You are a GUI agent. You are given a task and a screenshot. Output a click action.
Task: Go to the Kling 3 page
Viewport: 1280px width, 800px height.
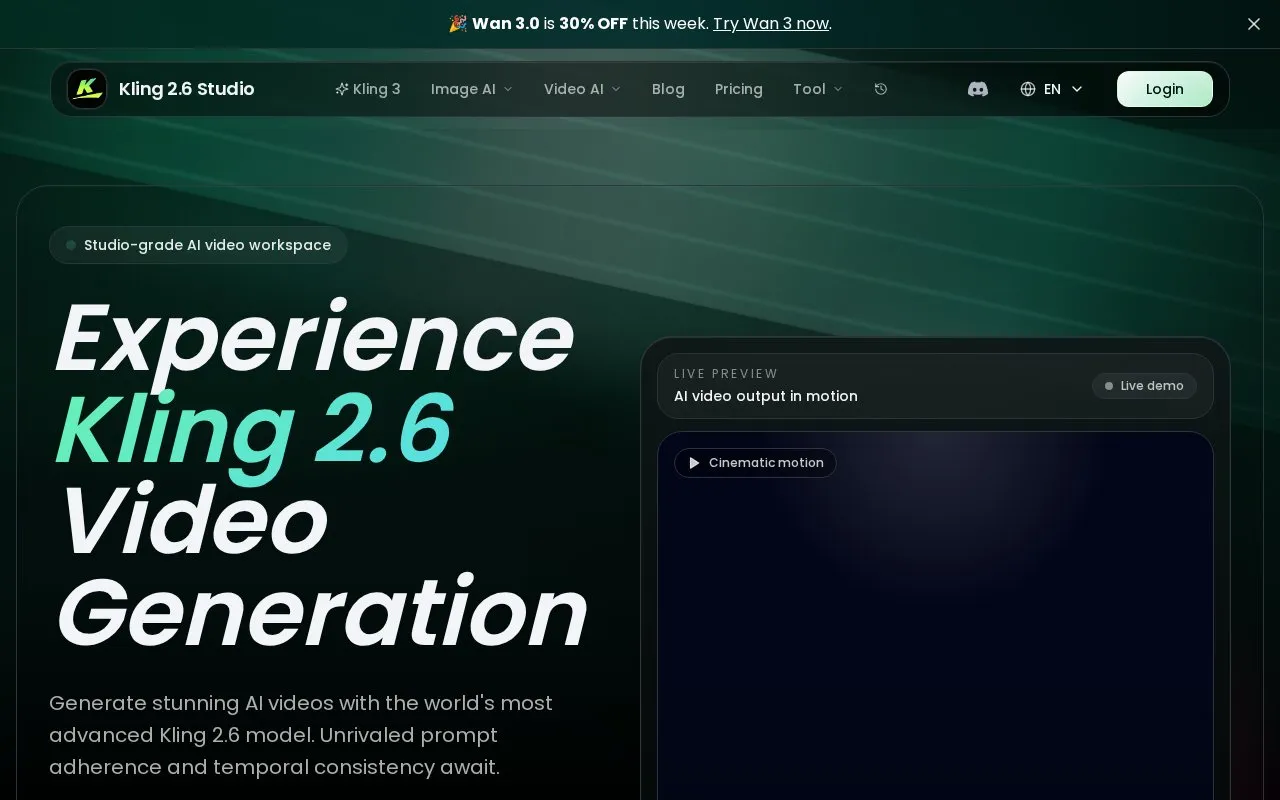point(368,89)
